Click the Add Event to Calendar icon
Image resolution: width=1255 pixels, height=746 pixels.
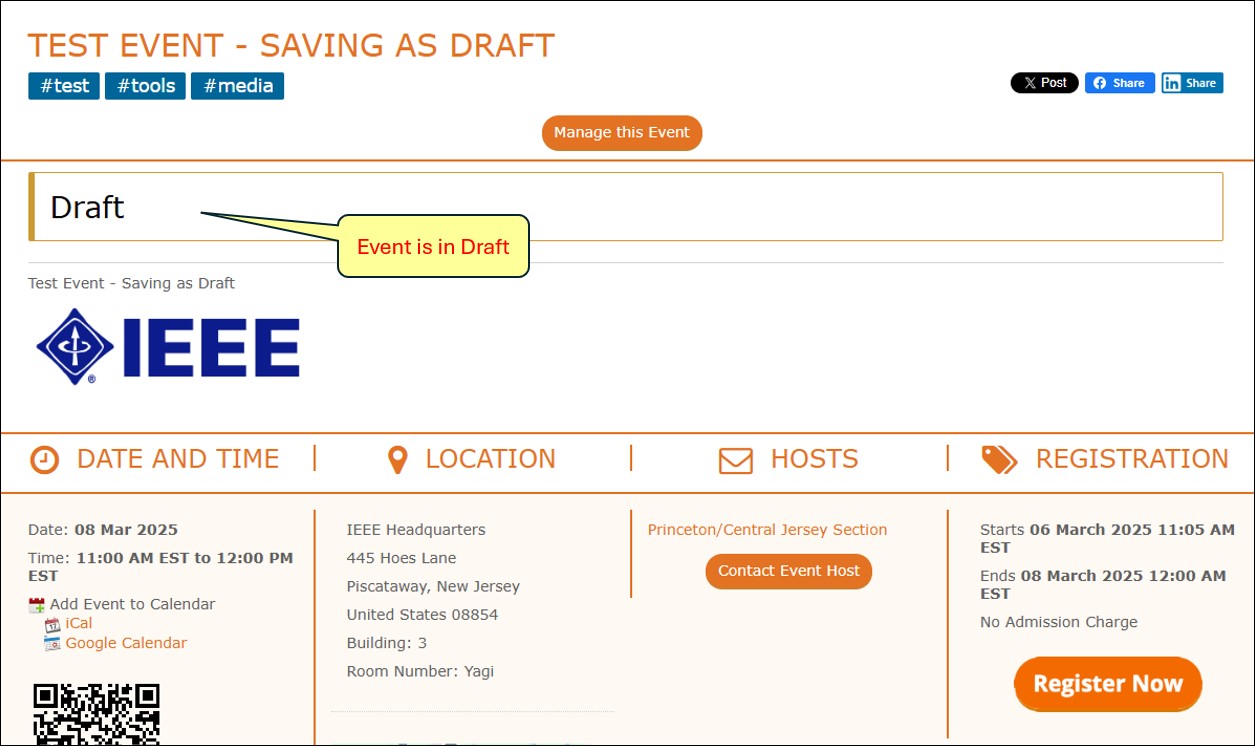tap(37, 605)
